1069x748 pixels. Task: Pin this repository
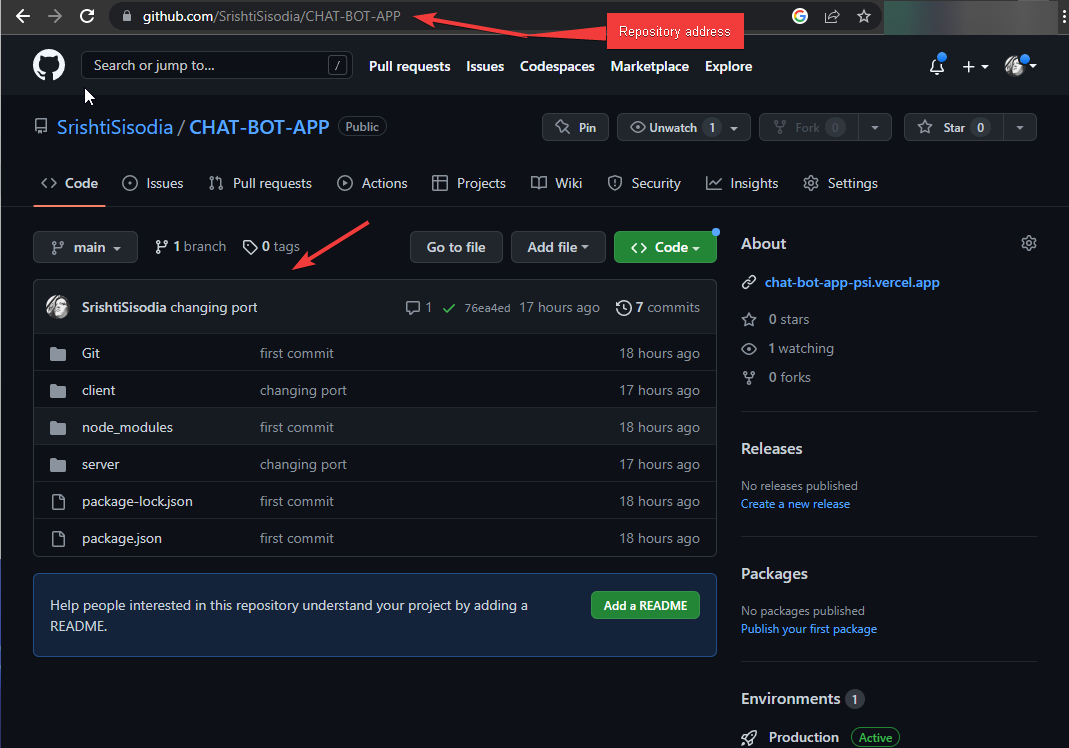click(x=575, y=128)
